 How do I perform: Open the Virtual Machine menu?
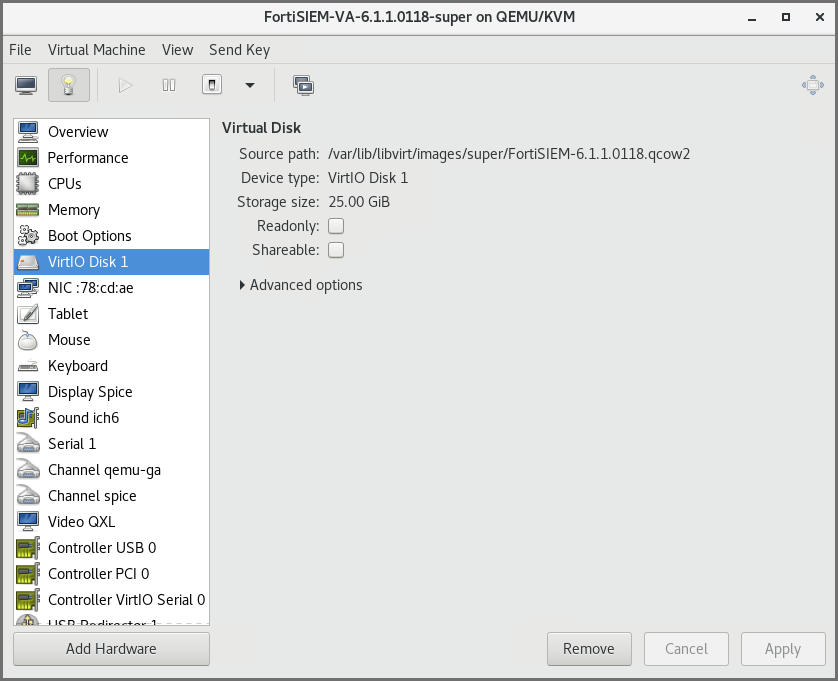tap(97, 49)
